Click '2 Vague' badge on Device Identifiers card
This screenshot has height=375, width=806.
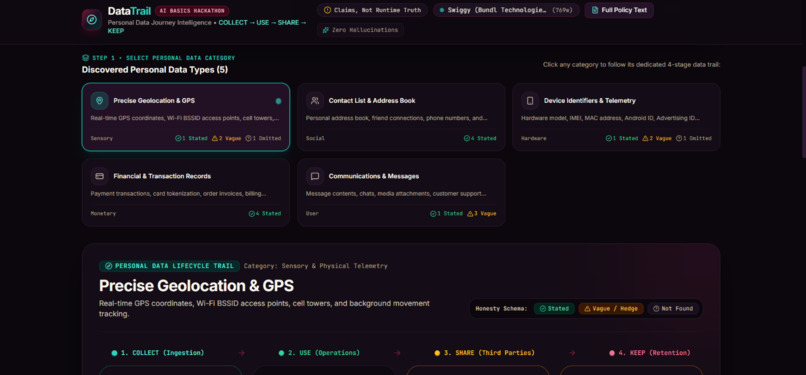point(657,138)
